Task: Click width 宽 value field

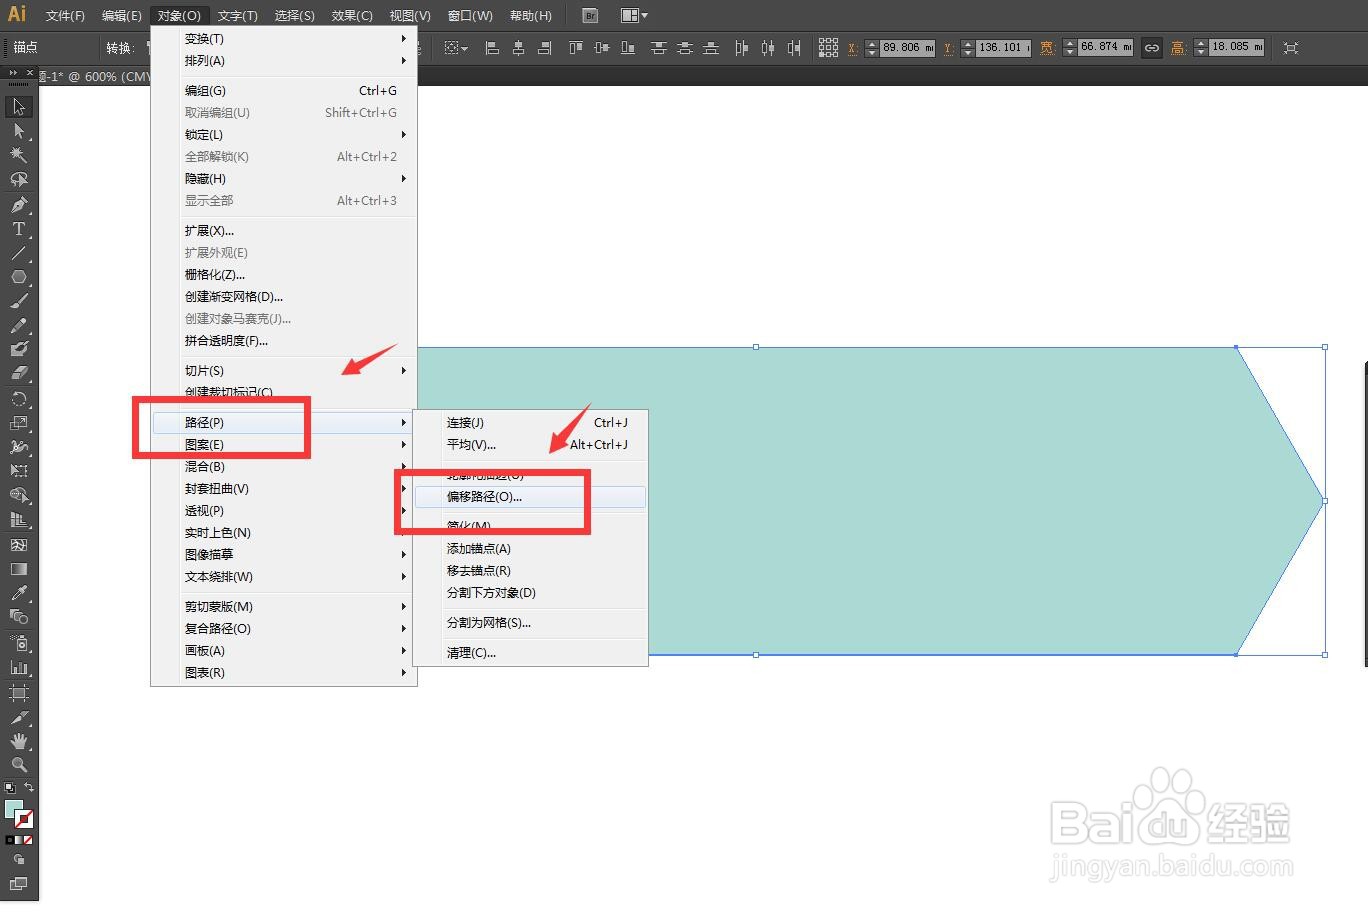Action: click(x=1105, y=47)
